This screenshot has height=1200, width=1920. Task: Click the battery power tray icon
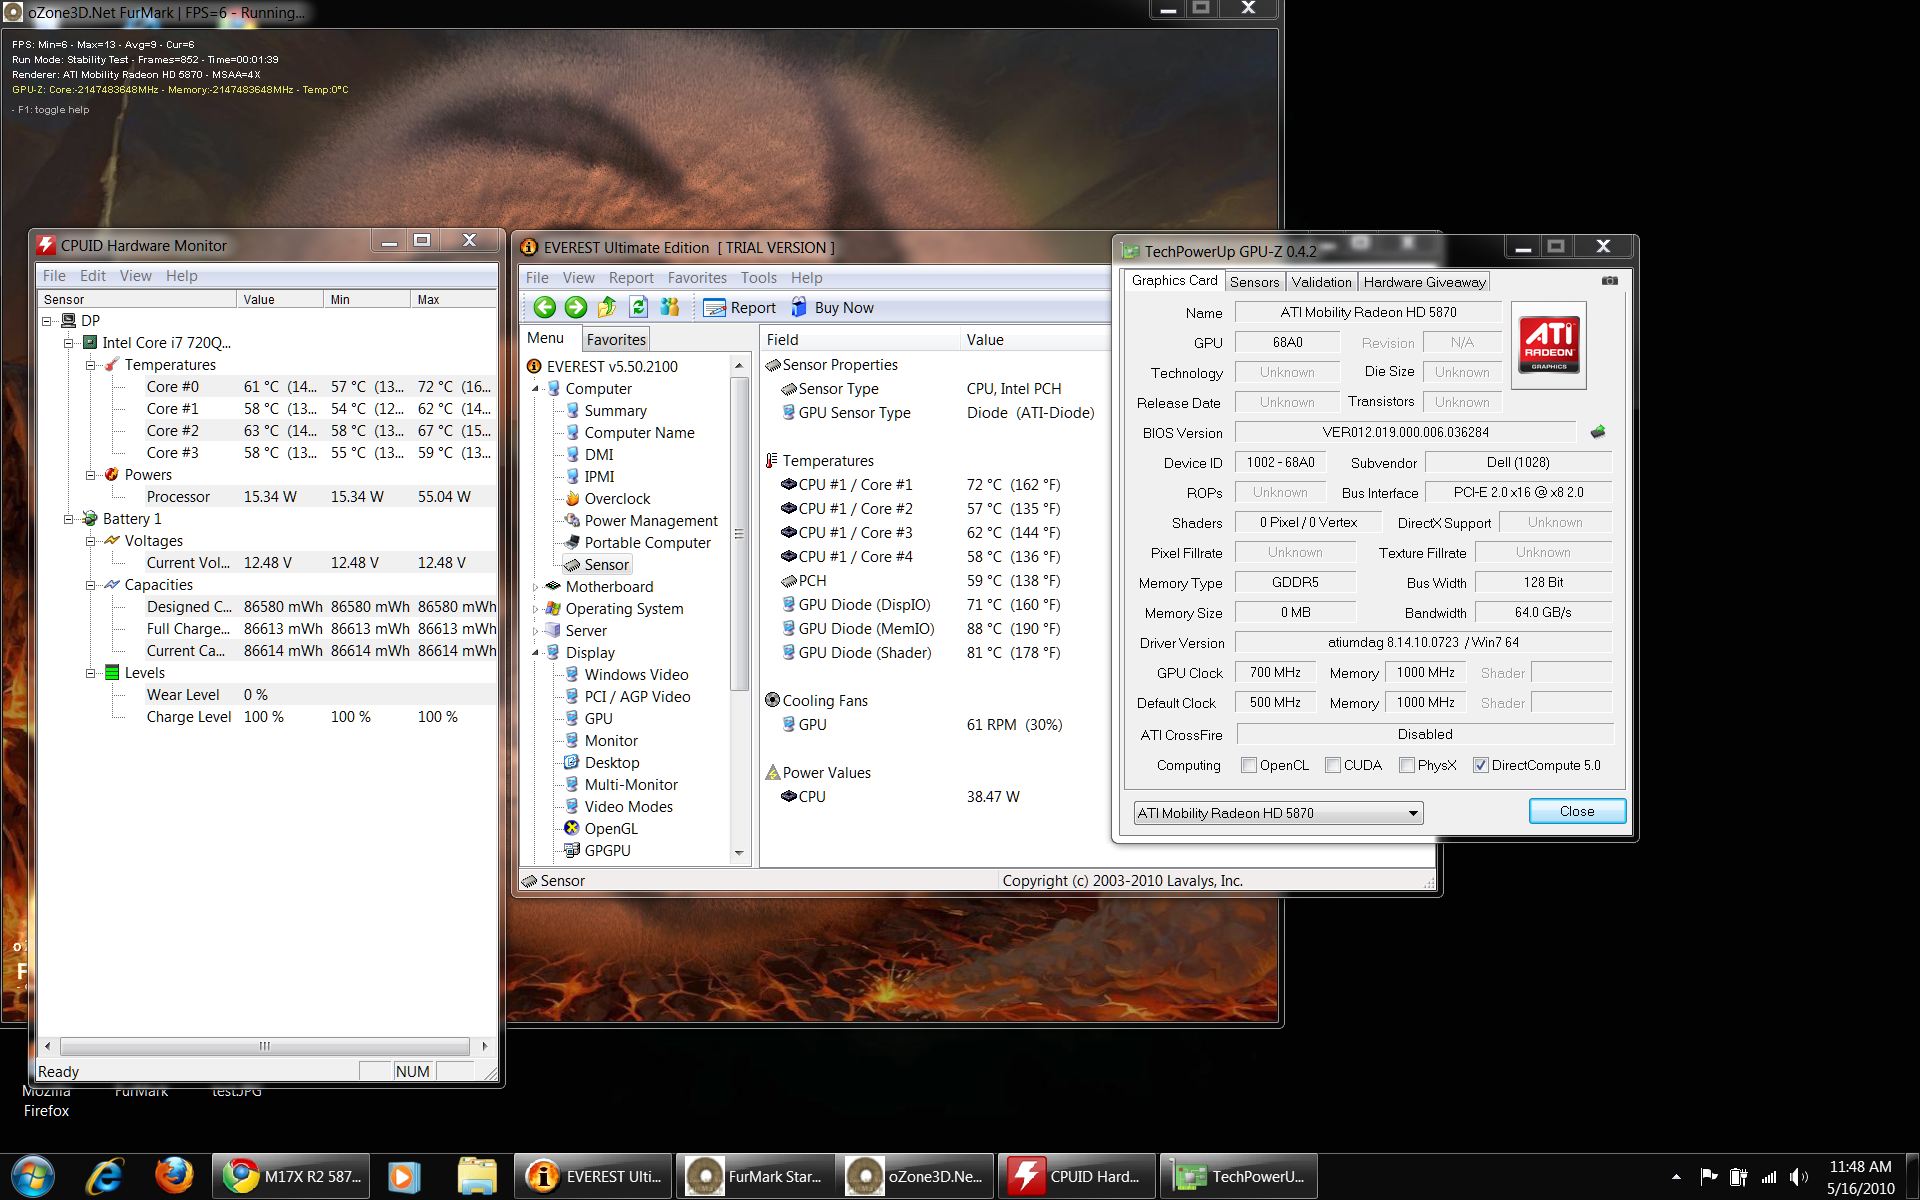click(1739, 1177)
